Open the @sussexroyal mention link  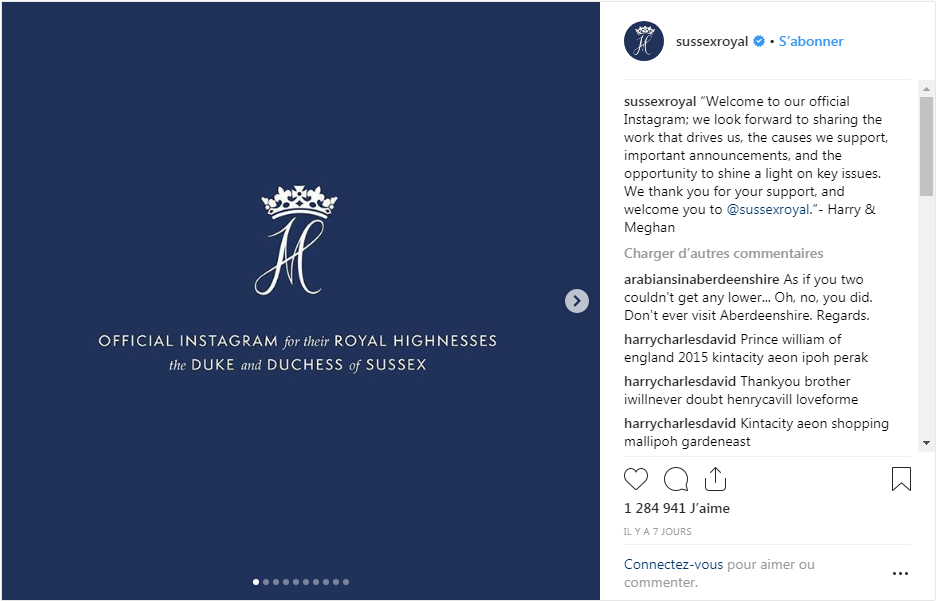767,210
